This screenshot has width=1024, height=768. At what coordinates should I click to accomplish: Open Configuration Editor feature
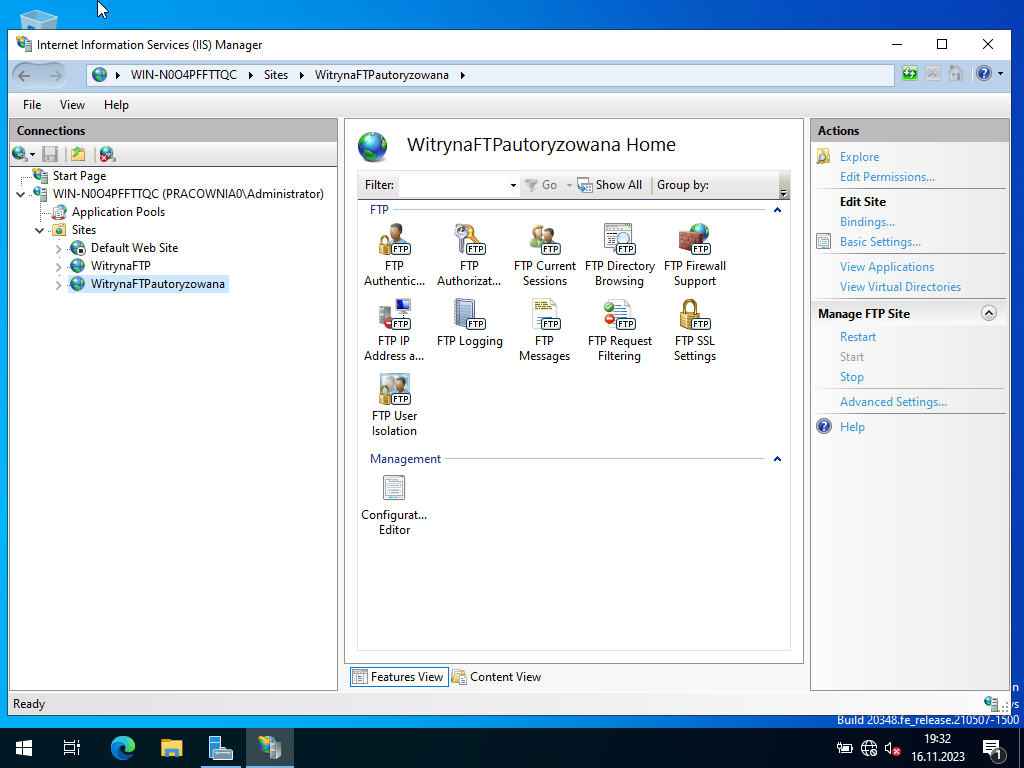click(x=394, y=505)
